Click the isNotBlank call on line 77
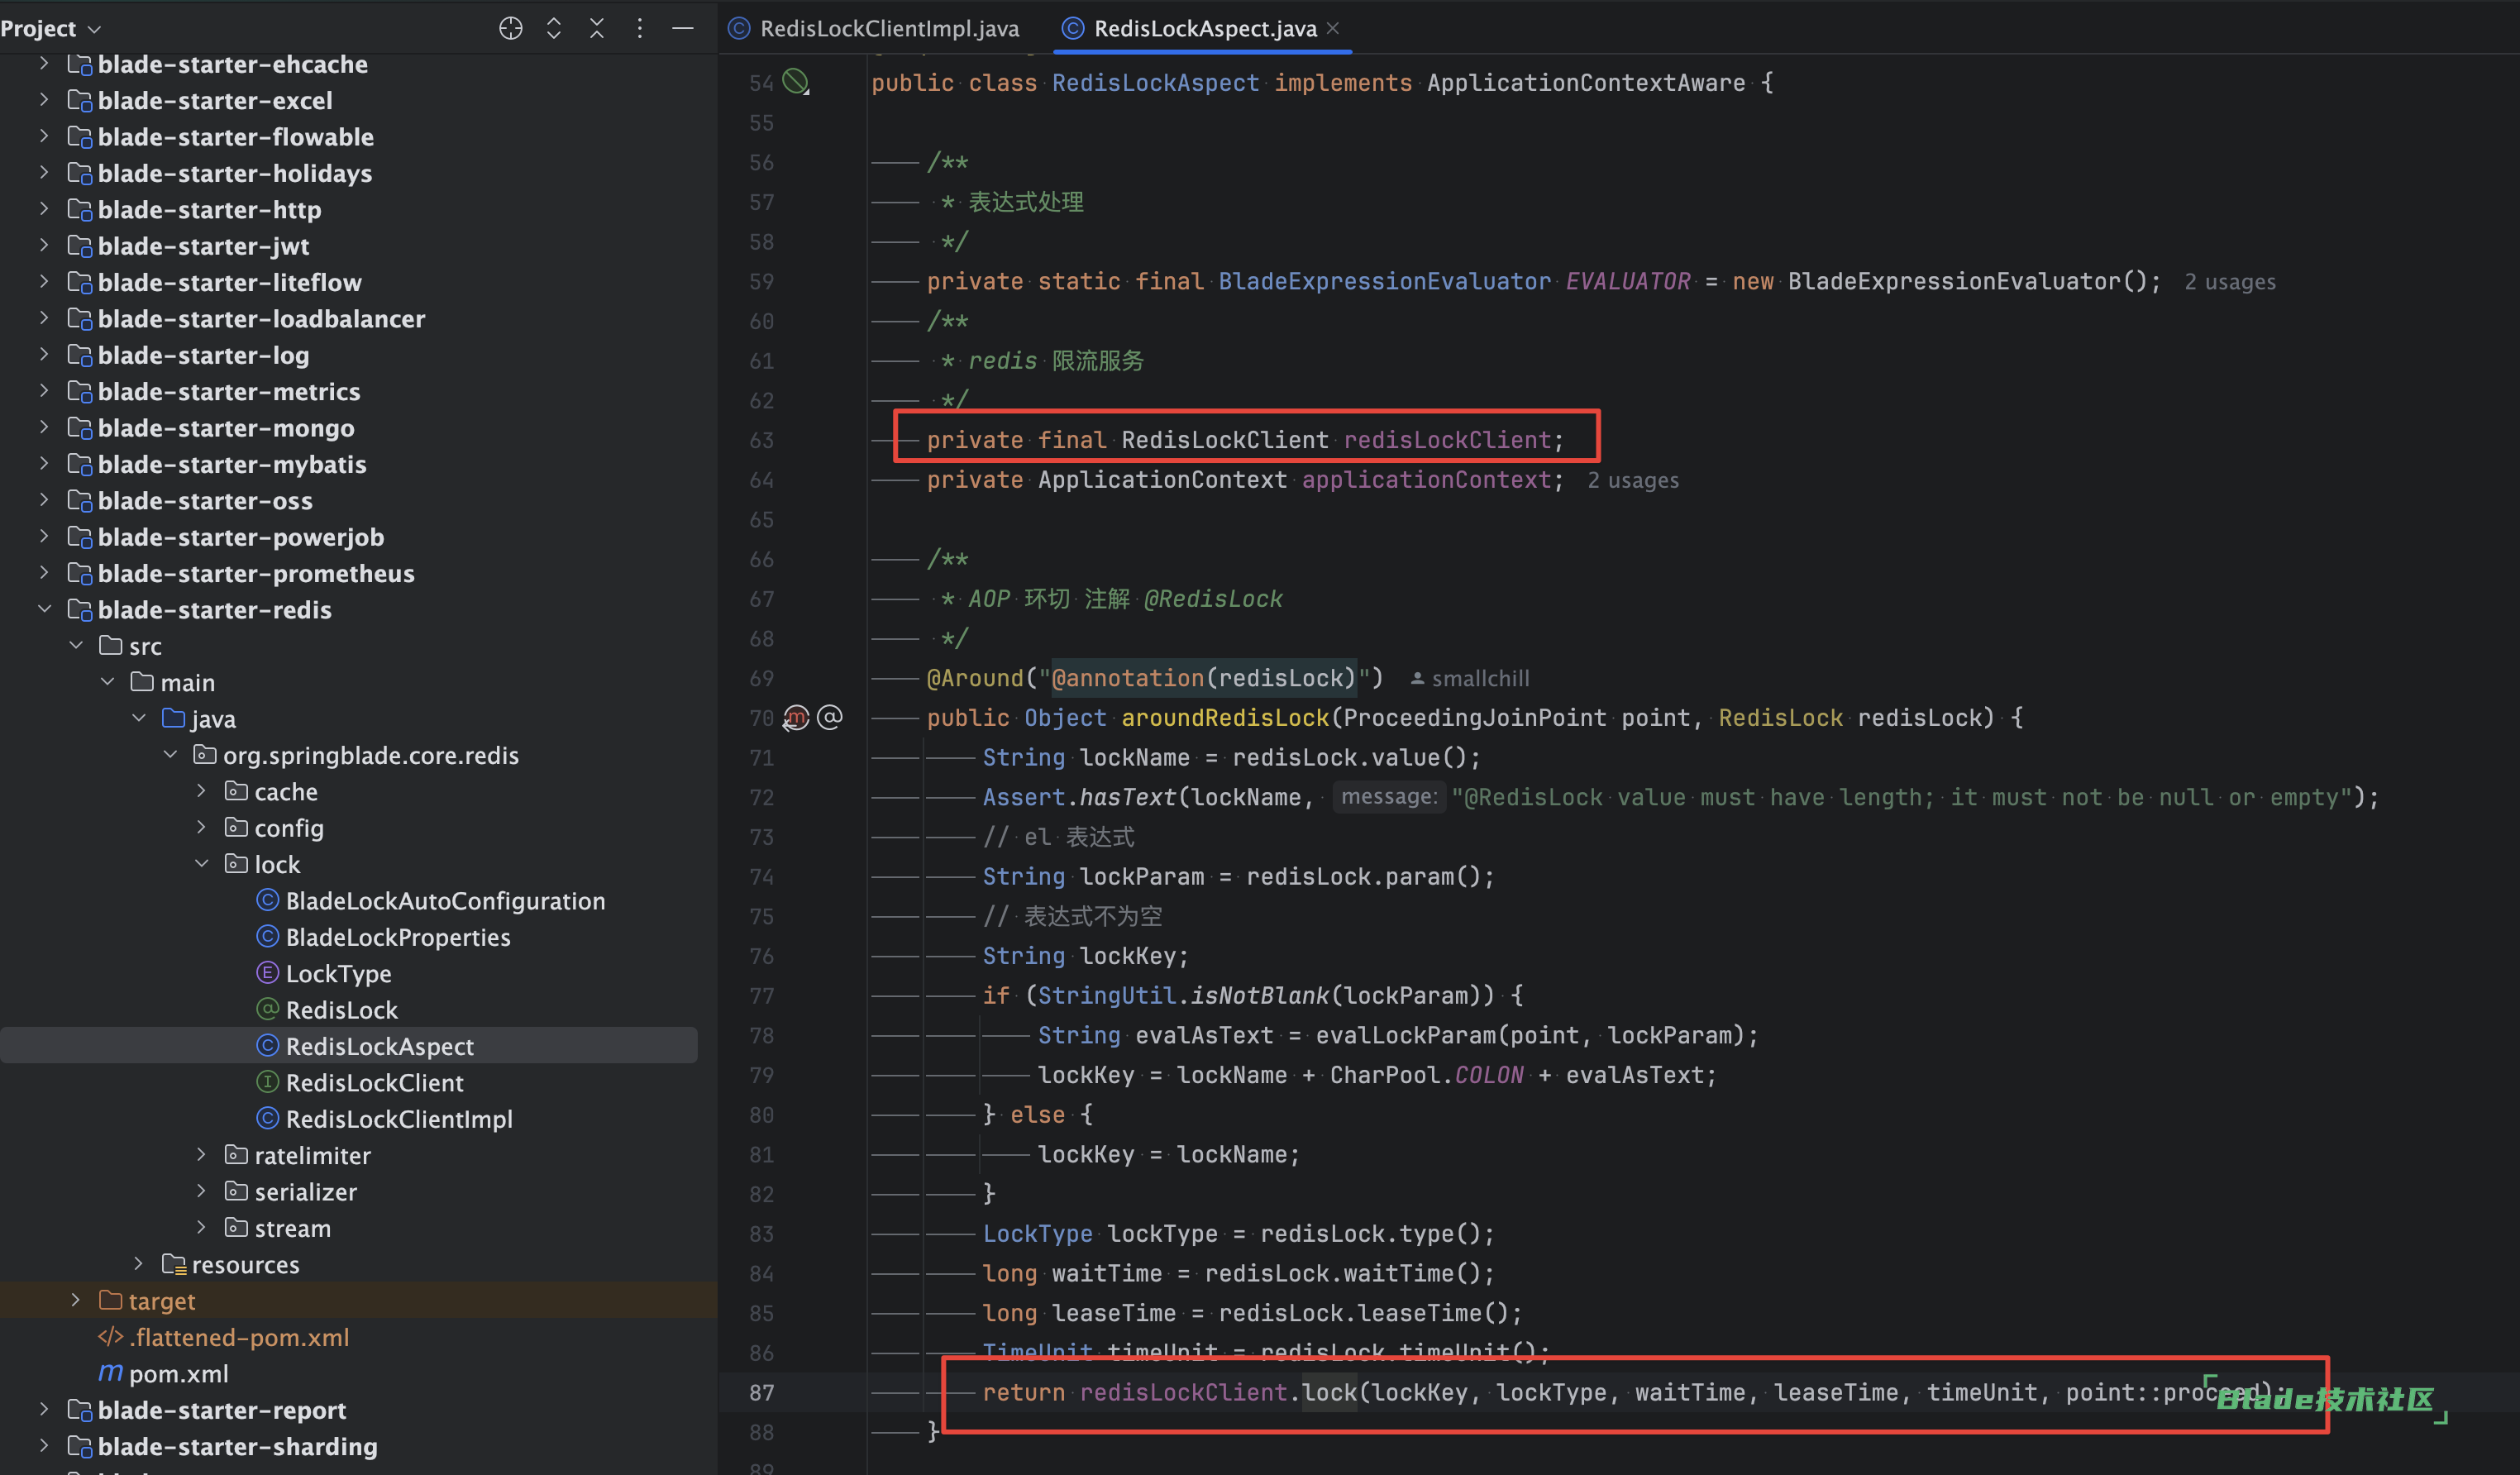The image size is (2520, 1475). click(1259, 995)
